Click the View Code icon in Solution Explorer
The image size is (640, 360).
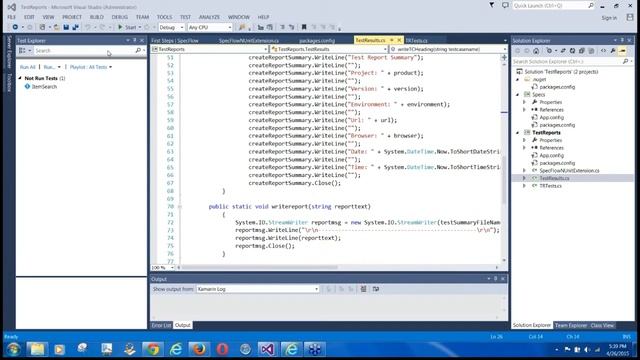coord(603,51)
